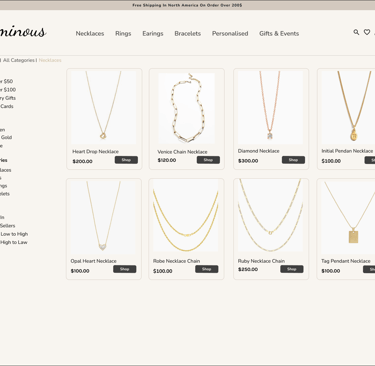Sort by price Low to High
The width and height of the screenshot is (375, 366).
click(14, 234)
